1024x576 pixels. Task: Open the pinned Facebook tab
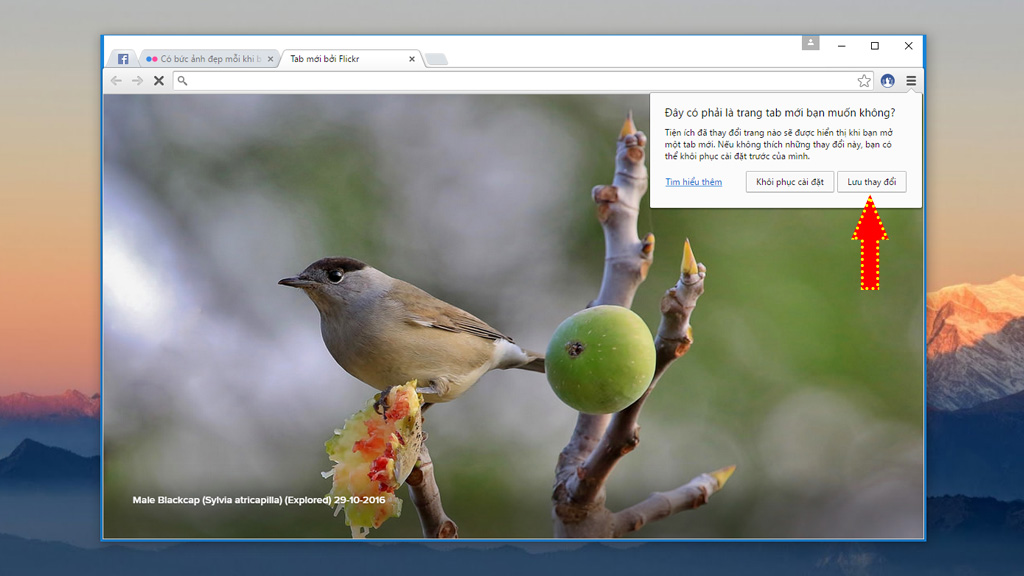[123, 59]
